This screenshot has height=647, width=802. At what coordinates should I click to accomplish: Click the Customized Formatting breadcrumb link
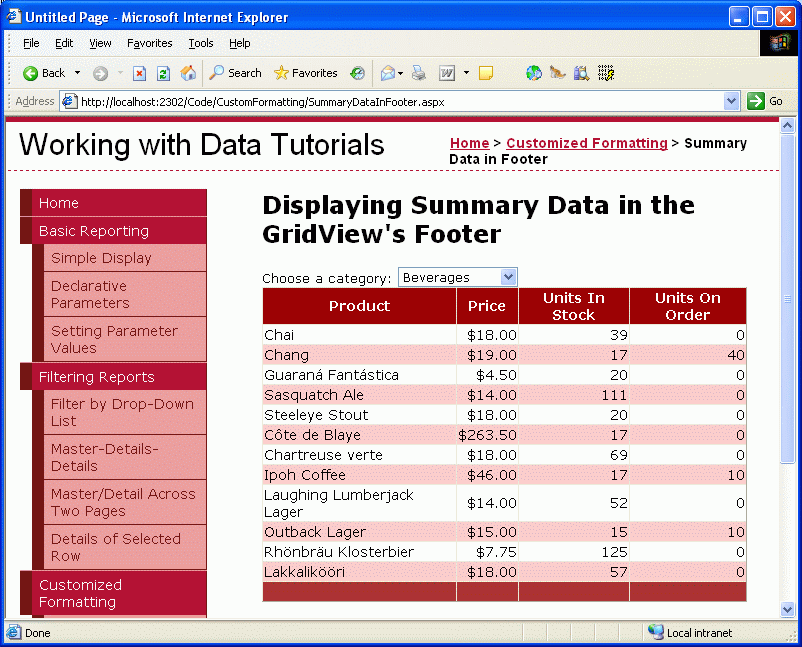click(x=586, y=143)
